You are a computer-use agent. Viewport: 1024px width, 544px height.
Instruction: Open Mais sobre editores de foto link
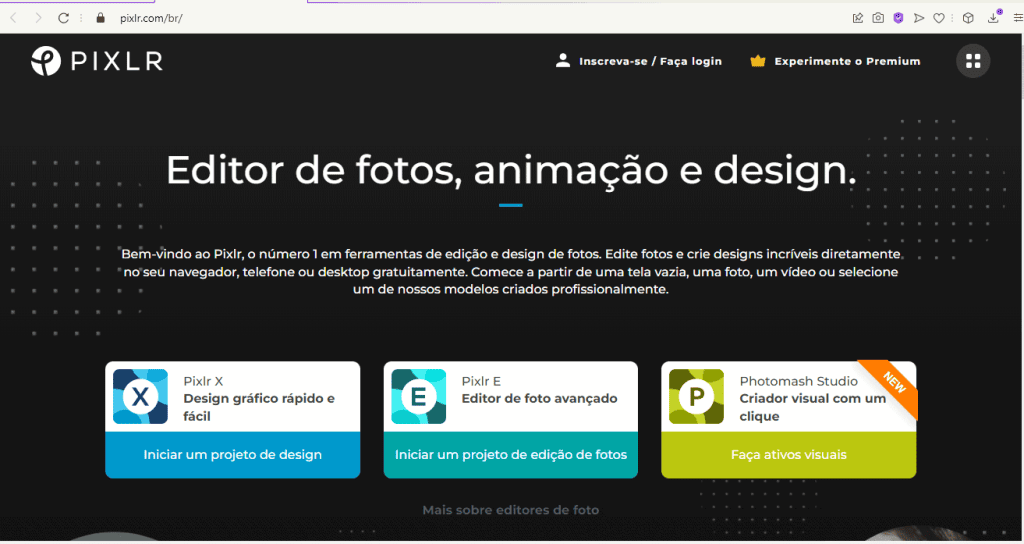(x=511, y=510)
